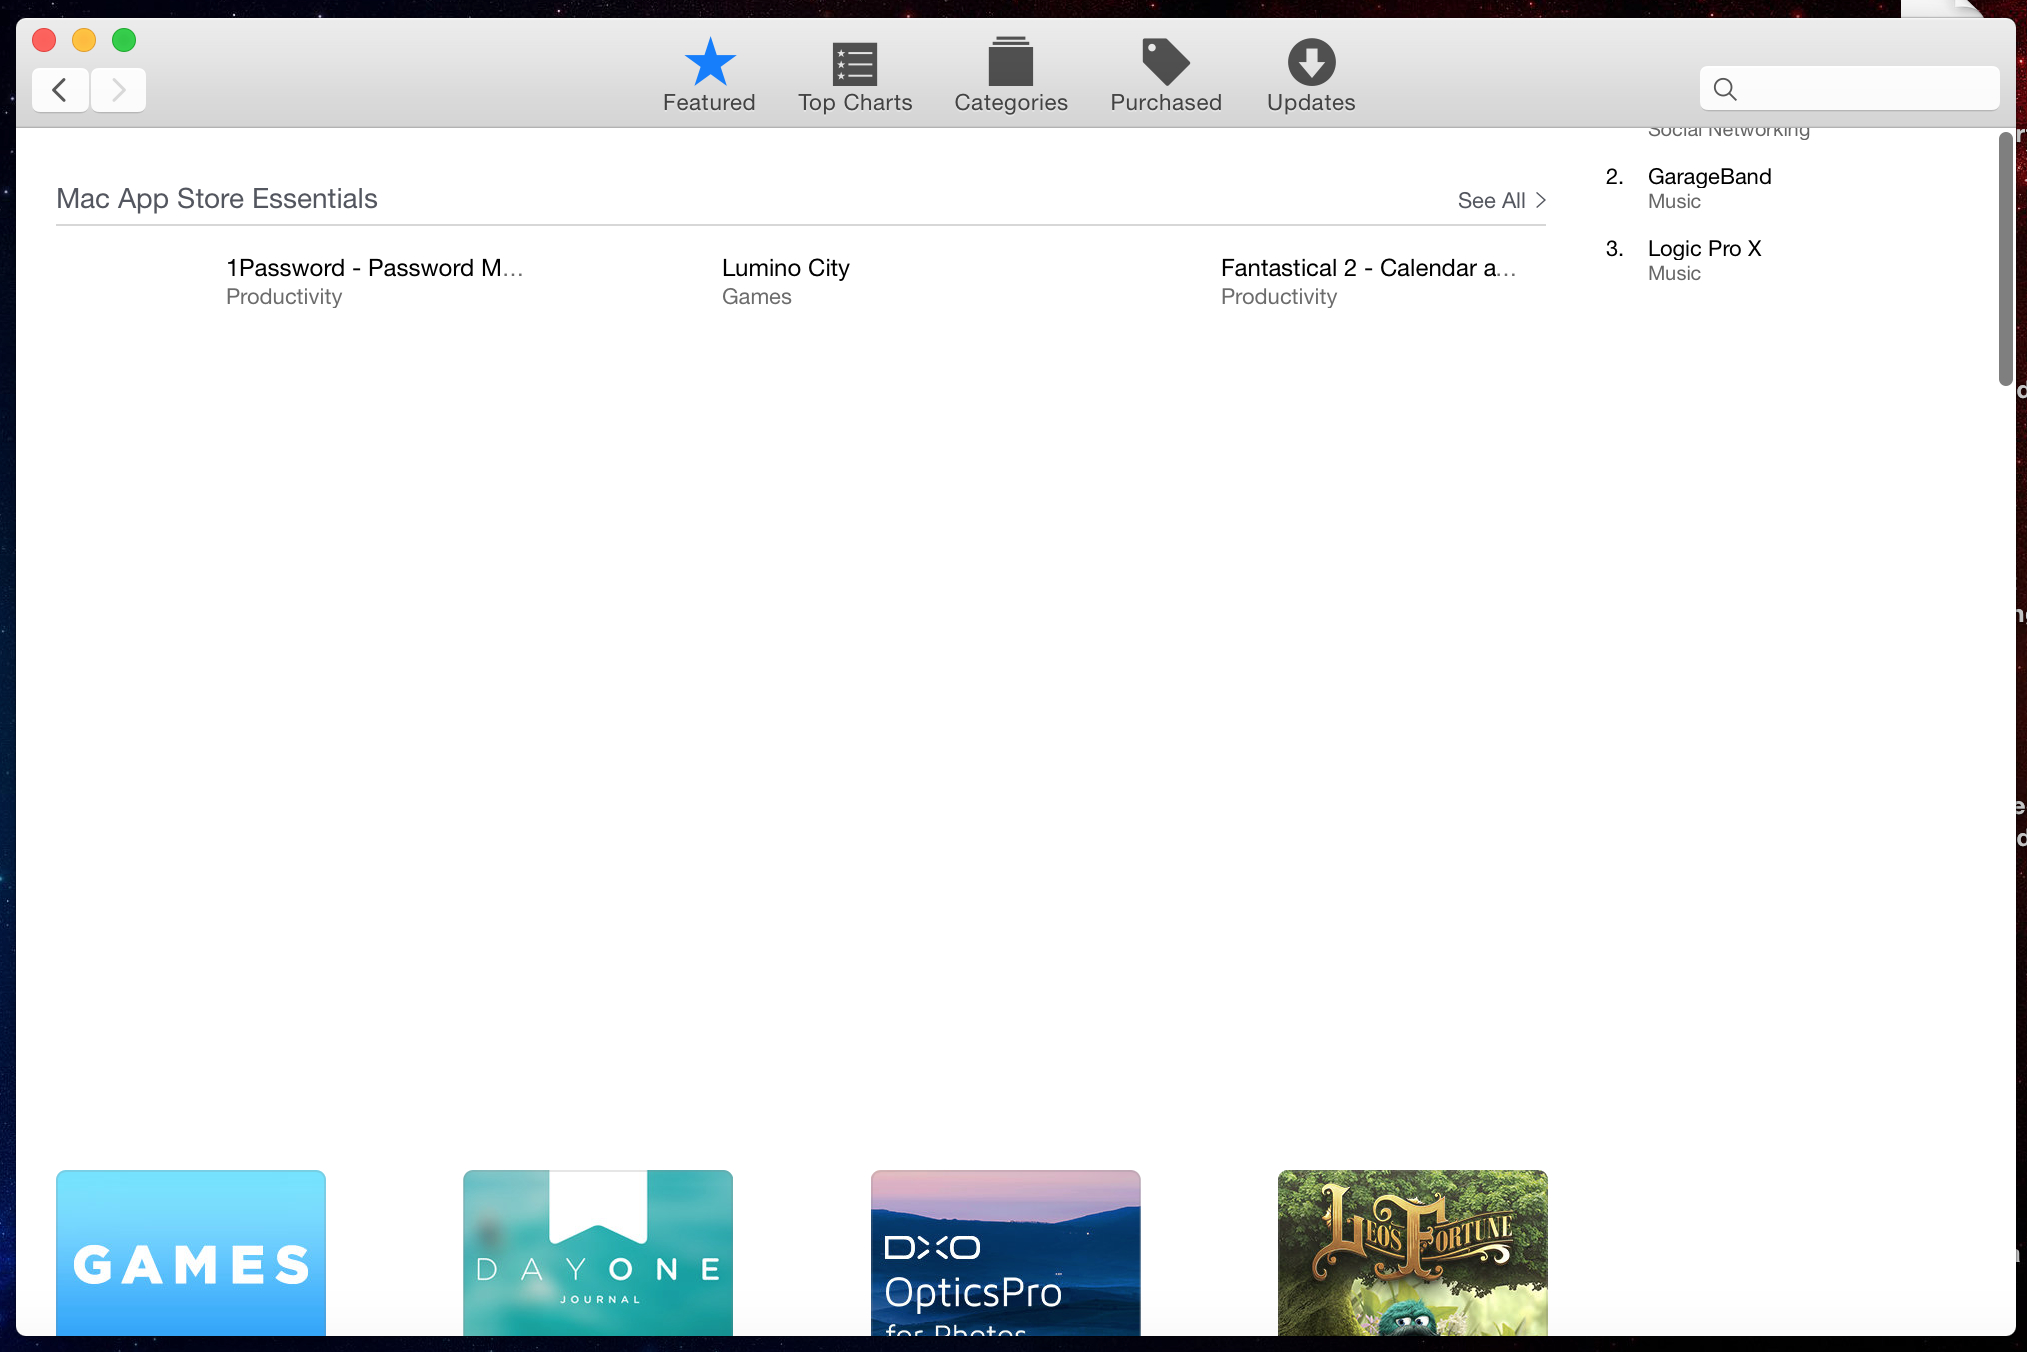
Task: Open 1Password - Password Manager app link
Action: click(374, 268)
